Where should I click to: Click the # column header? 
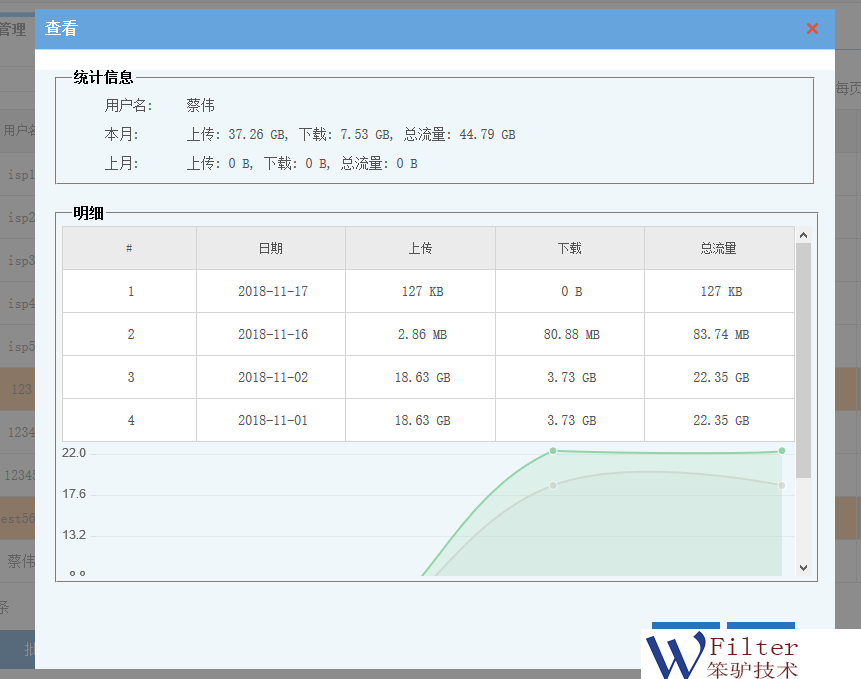[x=130, y=248]
